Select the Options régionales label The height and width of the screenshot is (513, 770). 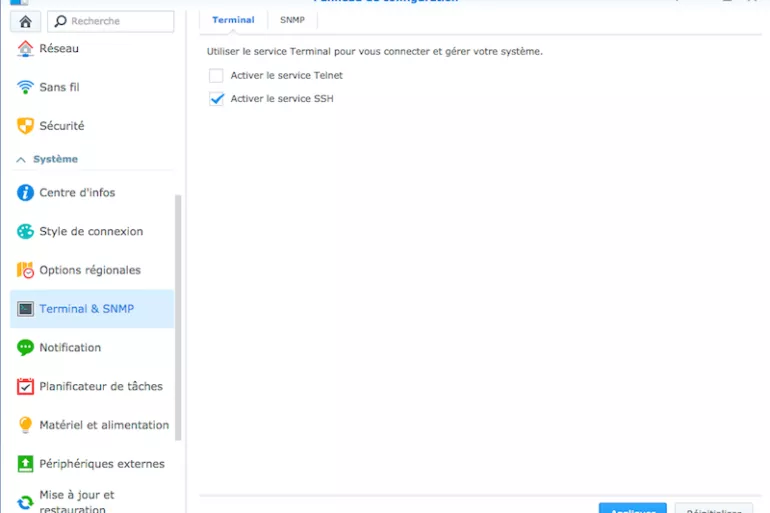point(90,270)
